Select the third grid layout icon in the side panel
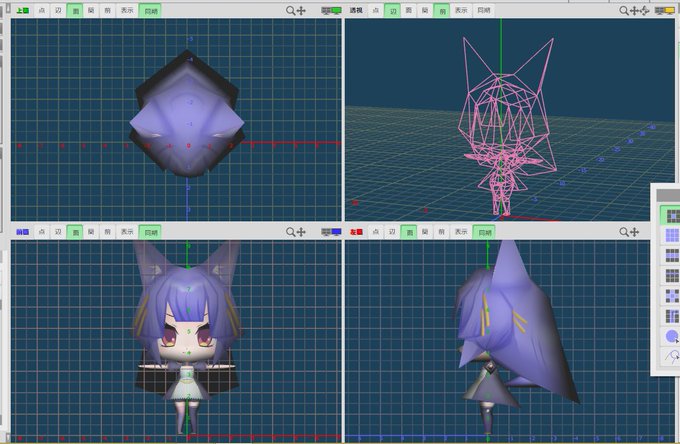Viewport: 680px width, 444px height. pos(671,255)
